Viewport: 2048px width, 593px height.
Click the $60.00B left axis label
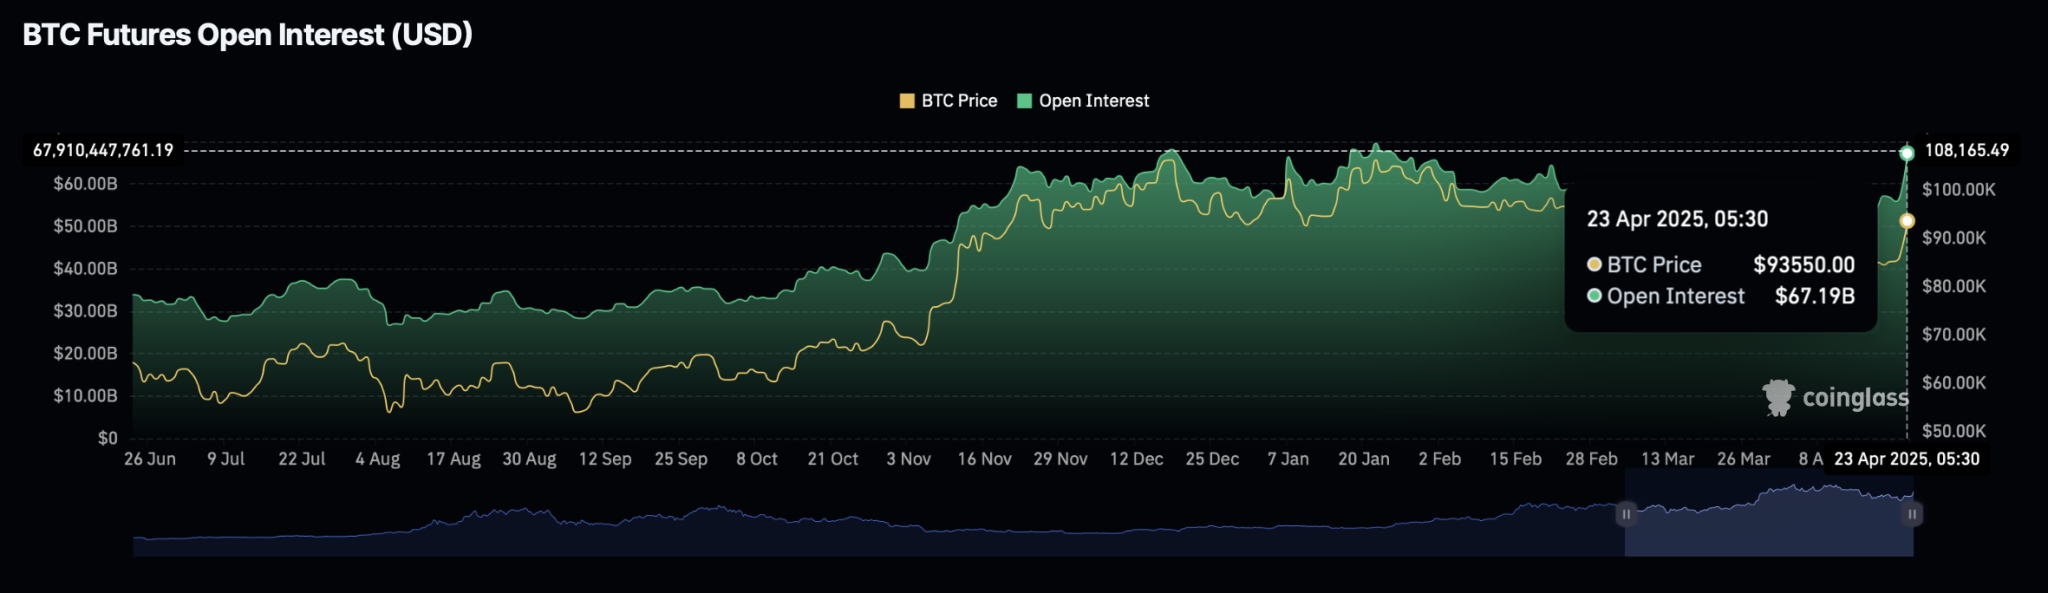pyautogui.click(x=86, y=184)
